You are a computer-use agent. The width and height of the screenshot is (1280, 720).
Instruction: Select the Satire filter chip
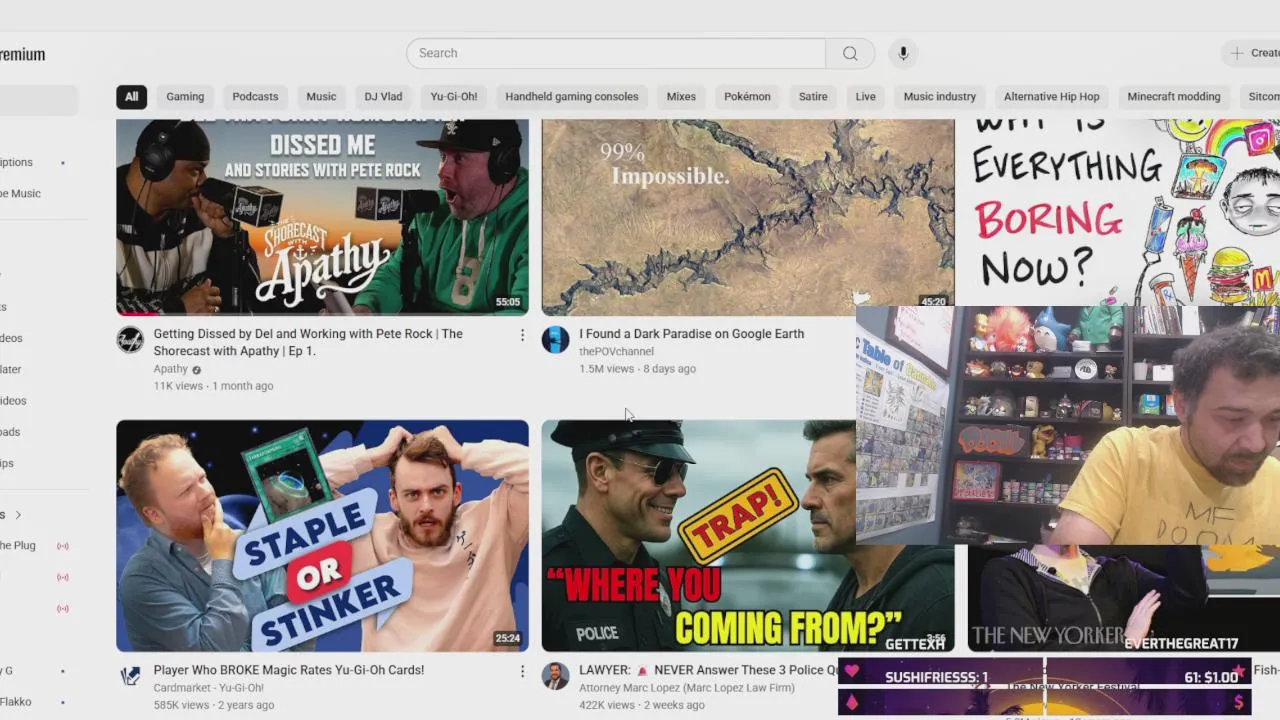(813, 97)
